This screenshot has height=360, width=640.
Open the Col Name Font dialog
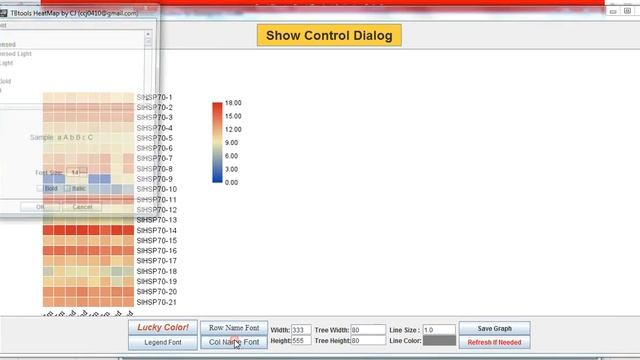[234, 342]
